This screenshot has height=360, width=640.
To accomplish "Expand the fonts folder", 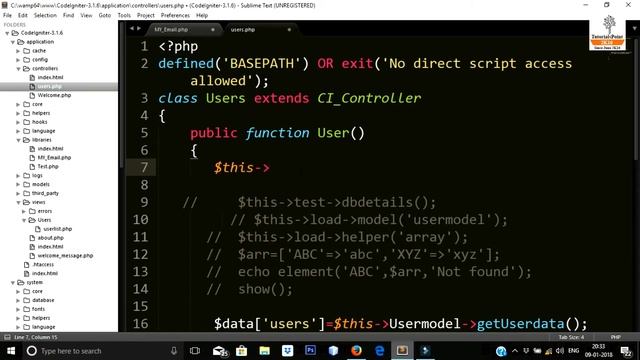I will coord(18,309).
